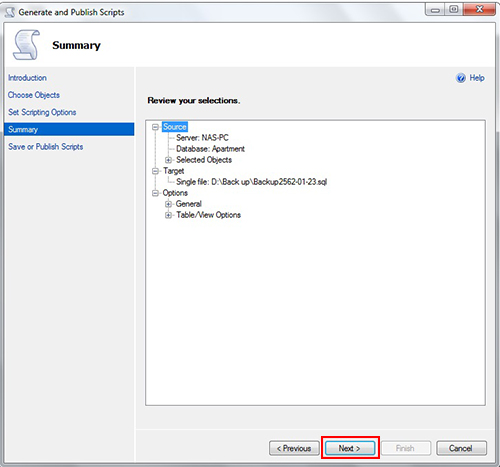Image resolution: width=500 pixels, height=467 pixels.
Task: Collapse the Source tree node
Action: [155, 127]
